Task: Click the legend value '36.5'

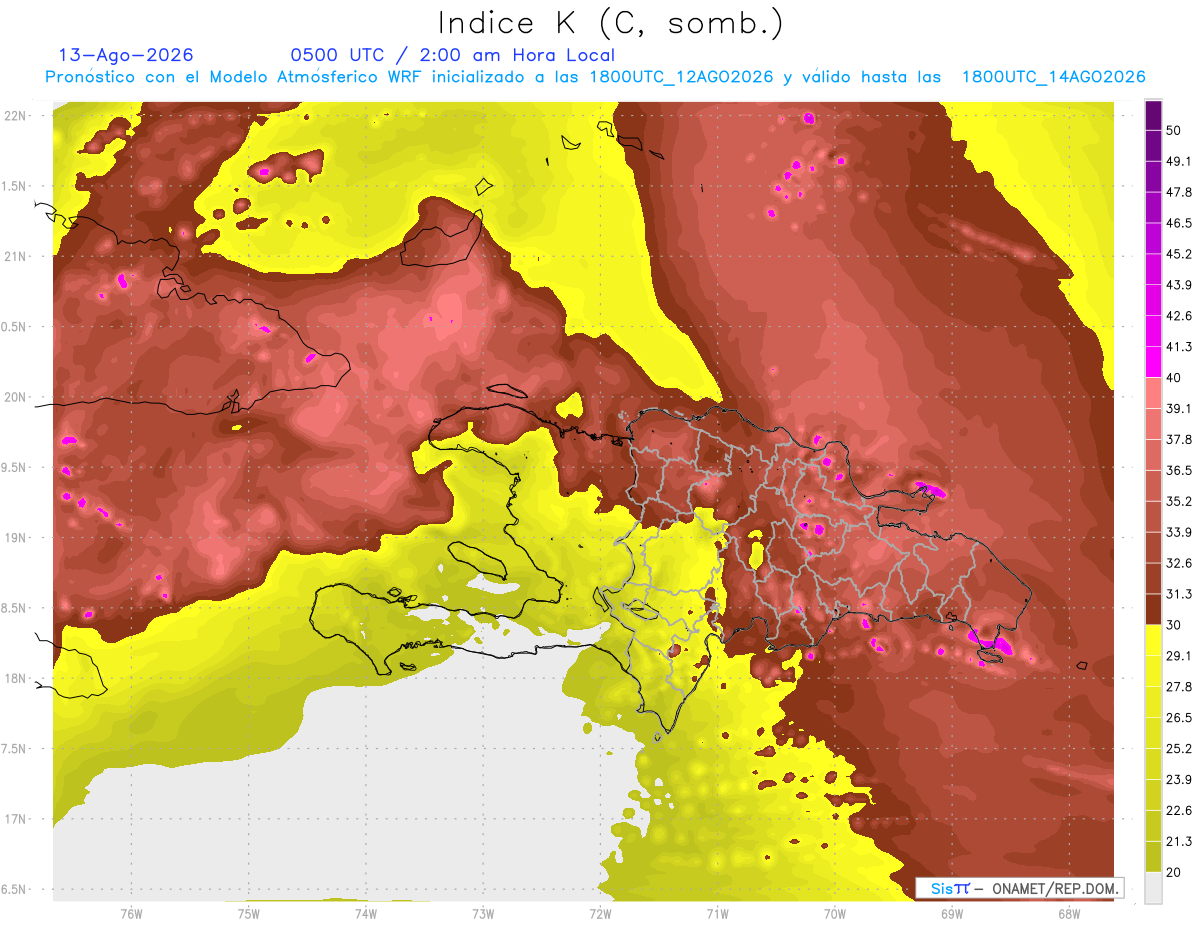Action: click(x=1178, y=470)
